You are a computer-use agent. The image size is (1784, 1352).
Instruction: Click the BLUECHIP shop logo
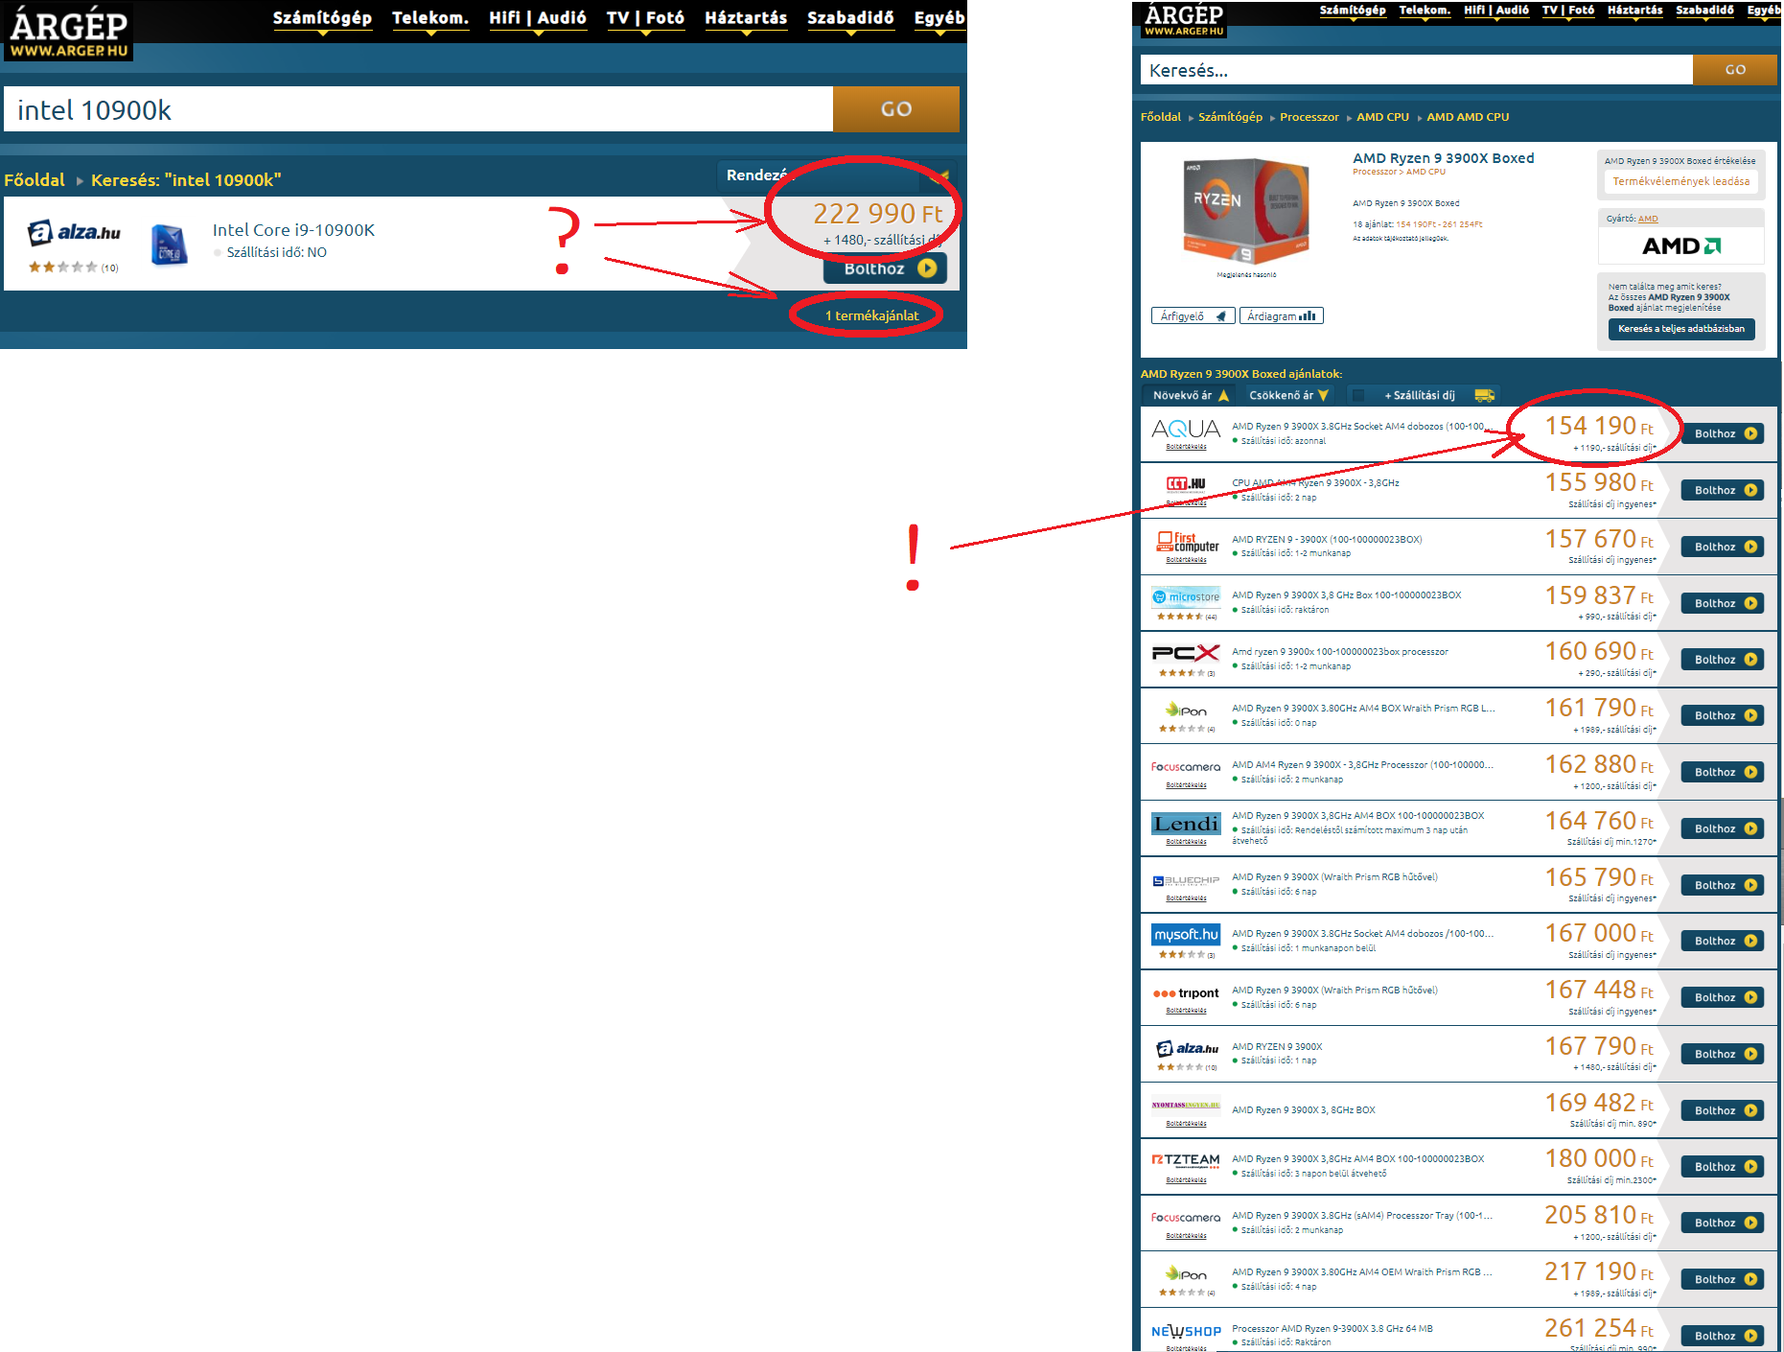click(x=1186, y=881)
